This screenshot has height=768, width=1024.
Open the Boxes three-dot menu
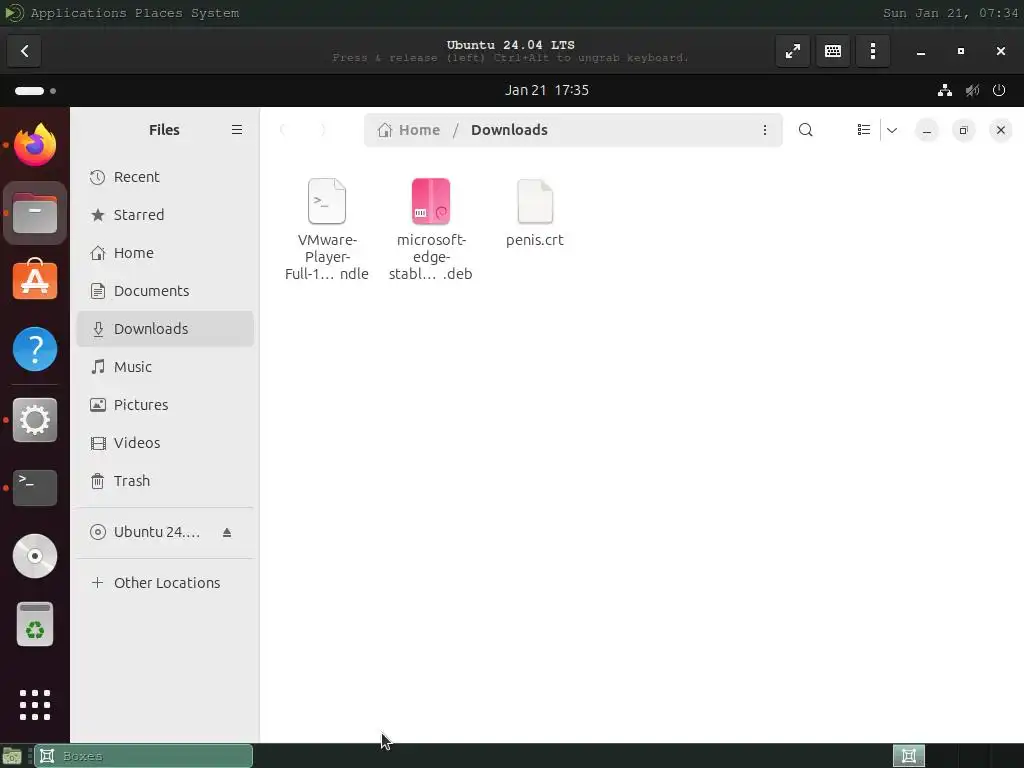(872, 51)
